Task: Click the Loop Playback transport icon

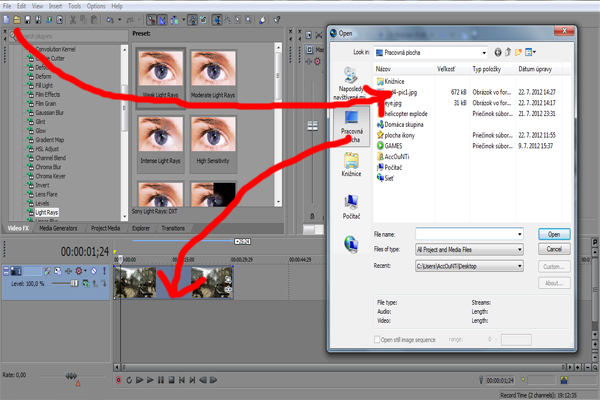Action: point(129,380)
